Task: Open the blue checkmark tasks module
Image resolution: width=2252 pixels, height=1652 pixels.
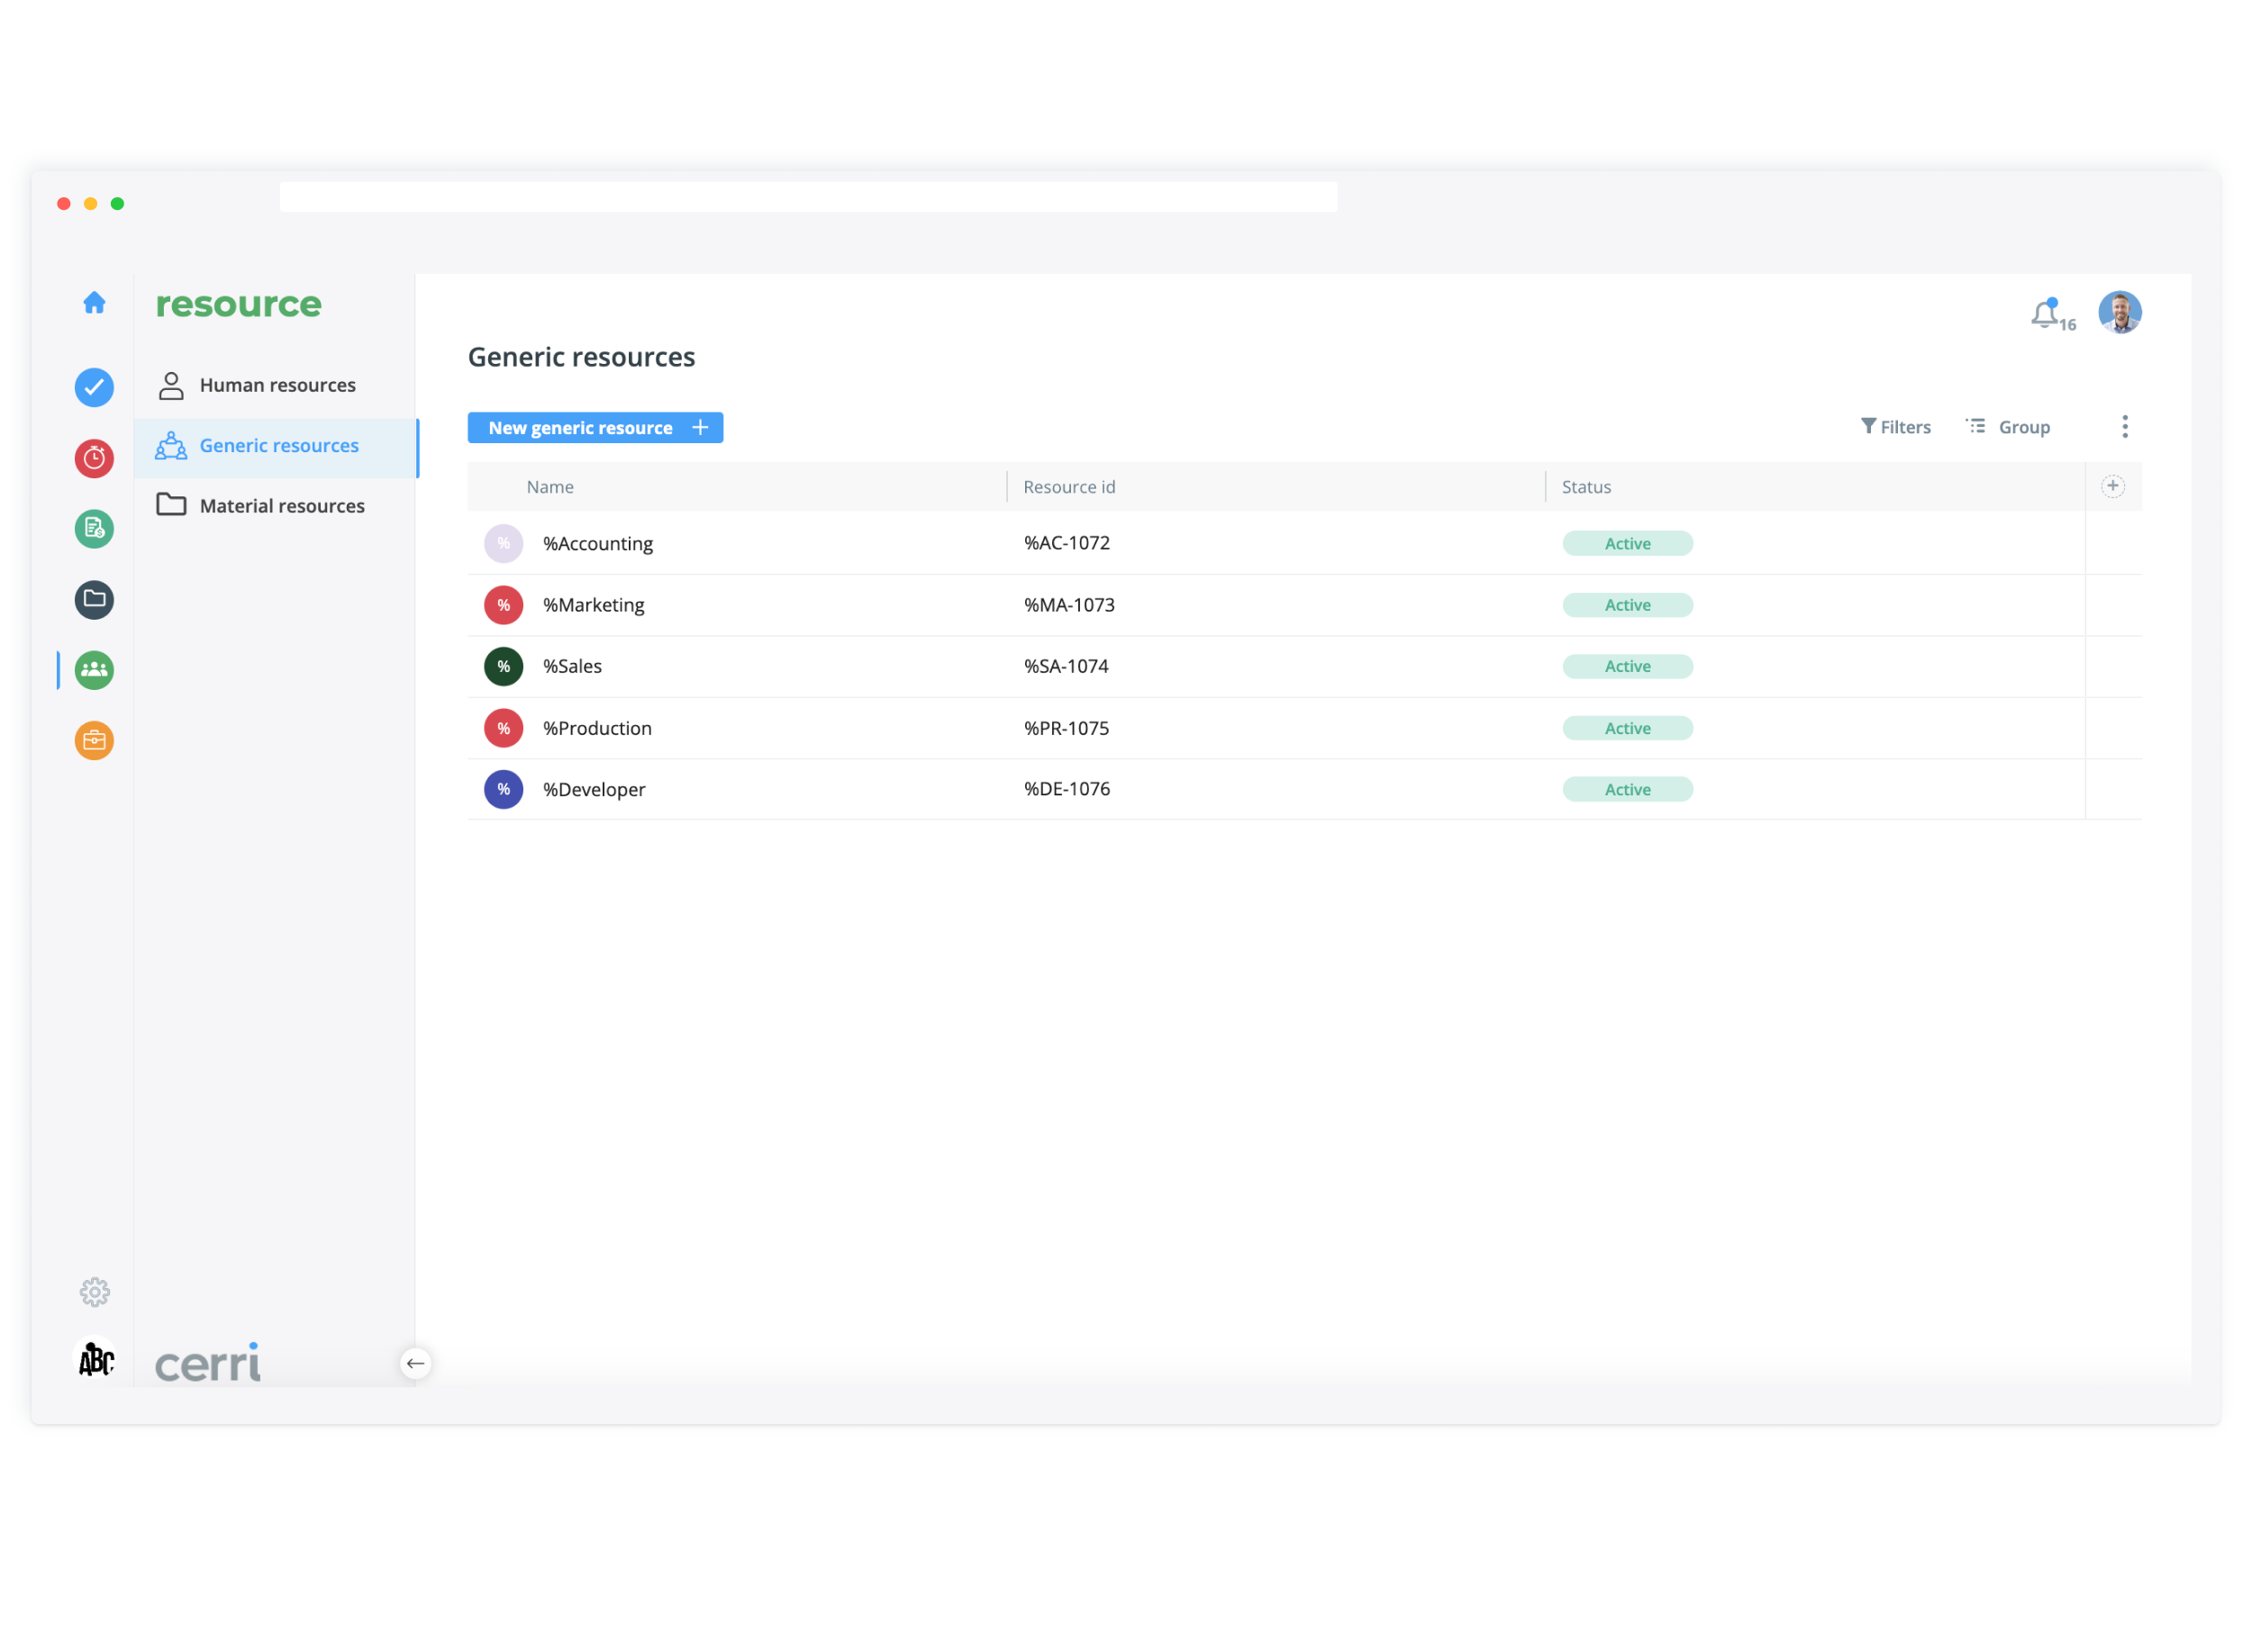Action: tap(94, 388)
